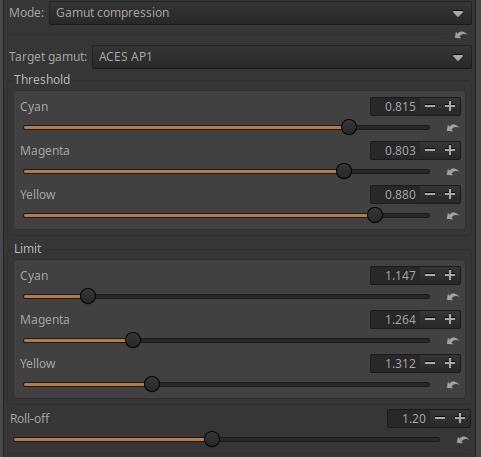Reset the Roll-off slider
481x457 pixels.
(x=462, y=440)
